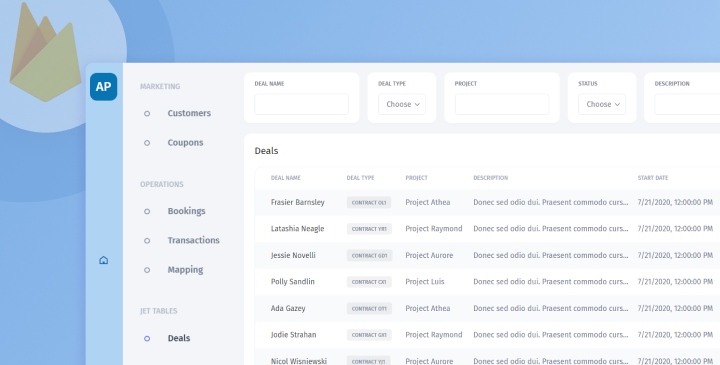Screen dimensions: 720x365
Task: Focus the Project filter field
Action: click(502, 104)
